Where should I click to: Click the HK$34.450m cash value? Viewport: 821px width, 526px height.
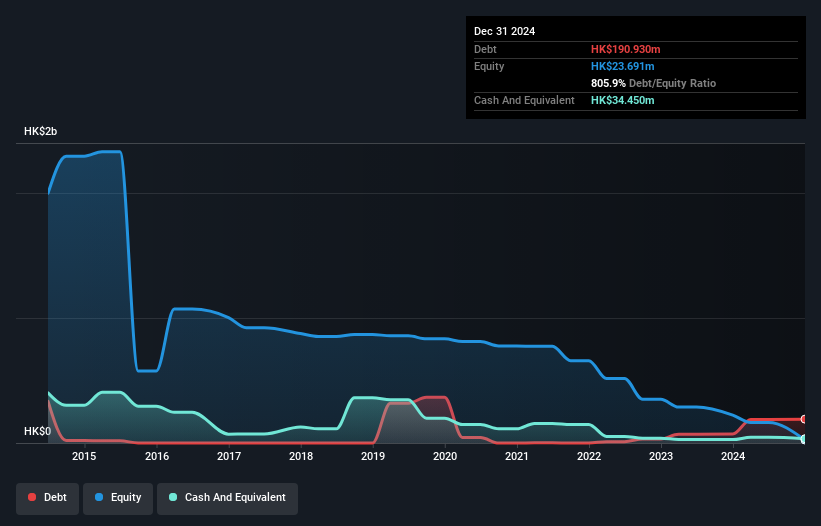click(x=623, y=100)
